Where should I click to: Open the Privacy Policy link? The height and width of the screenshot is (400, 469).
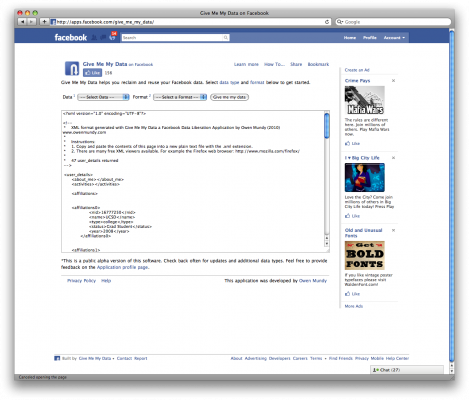[x=81, y=281]
